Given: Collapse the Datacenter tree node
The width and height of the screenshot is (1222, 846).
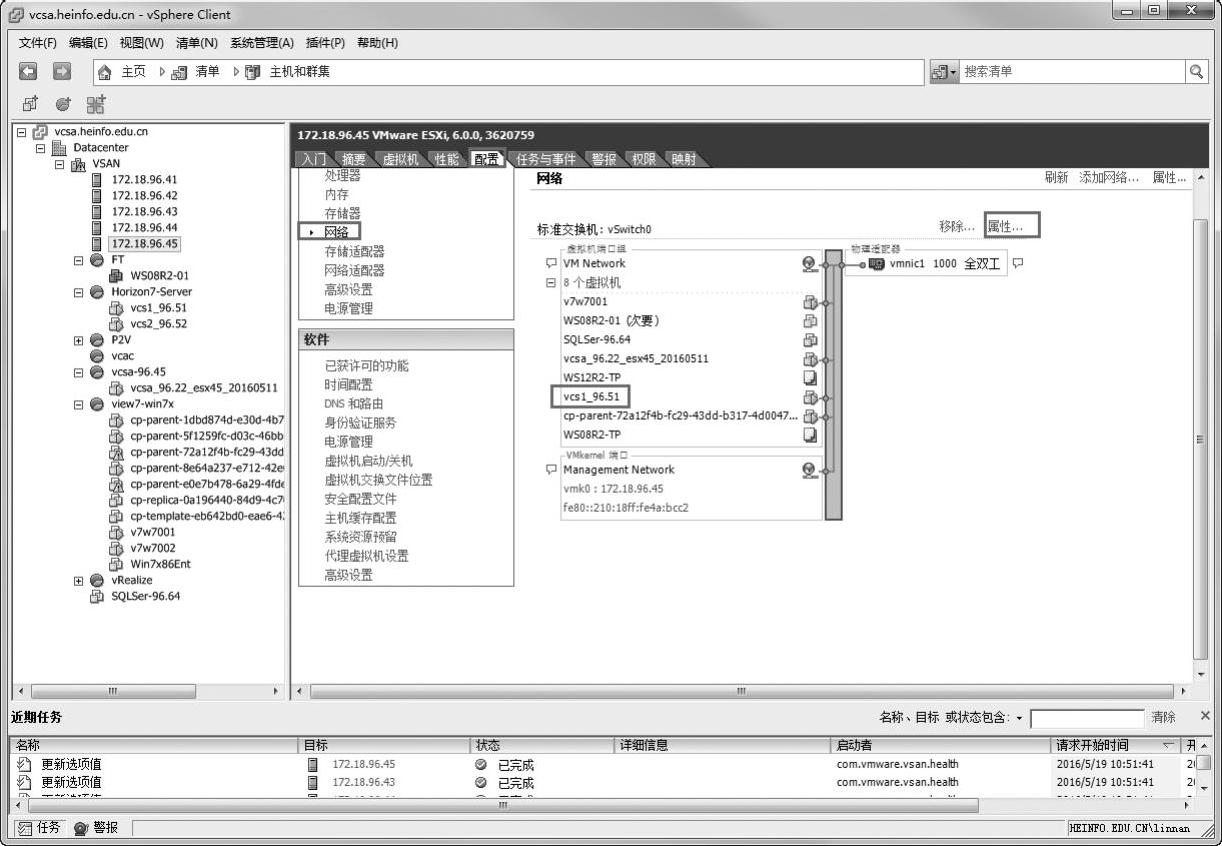Looking at the screenshot, I should click(x=41, y=148).
